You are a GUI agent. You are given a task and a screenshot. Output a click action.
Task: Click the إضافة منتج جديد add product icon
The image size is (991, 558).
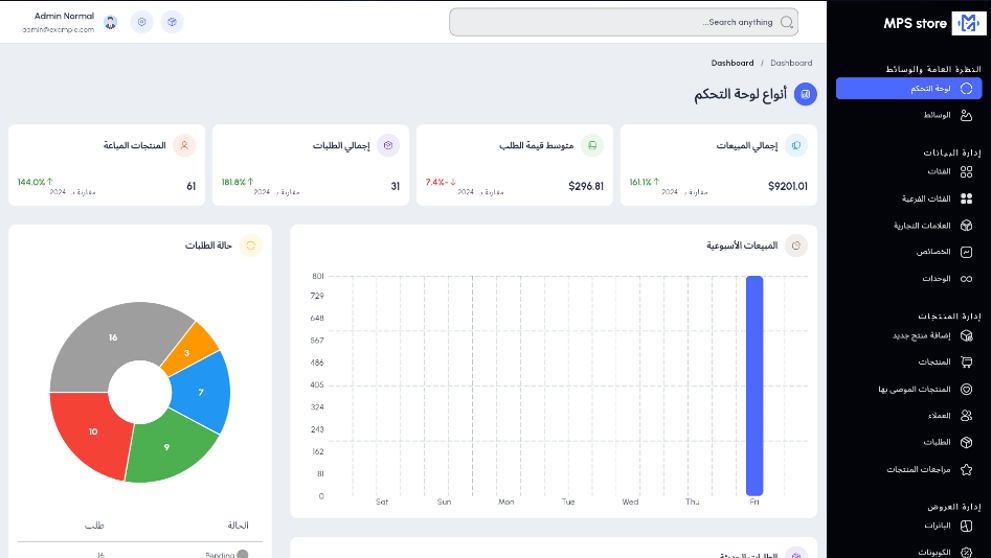tap(966, 336)
